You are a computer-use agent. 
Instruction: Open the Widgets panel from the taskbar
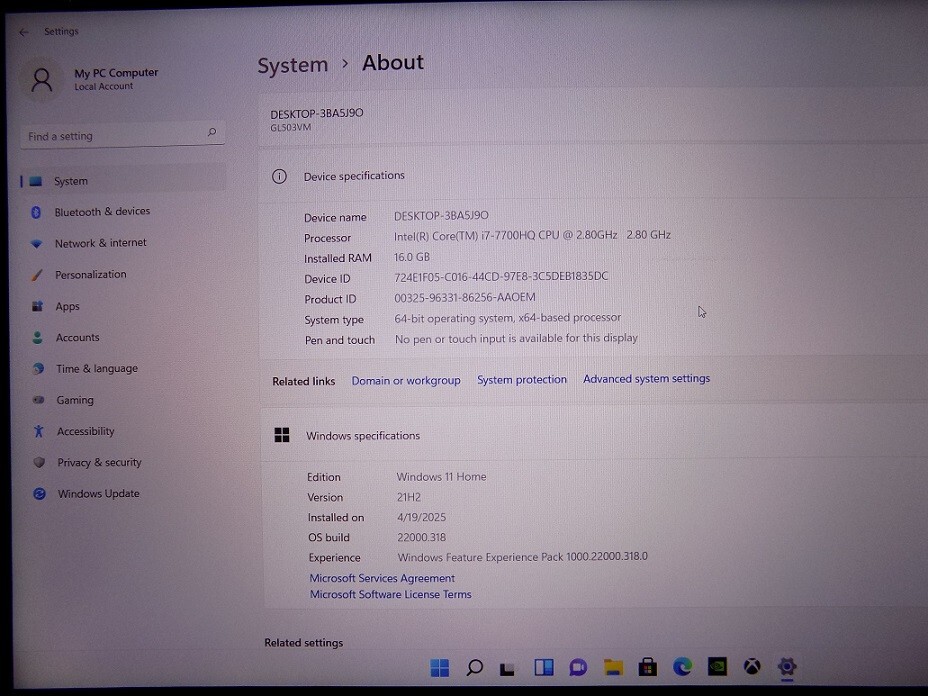pos(543,668)
